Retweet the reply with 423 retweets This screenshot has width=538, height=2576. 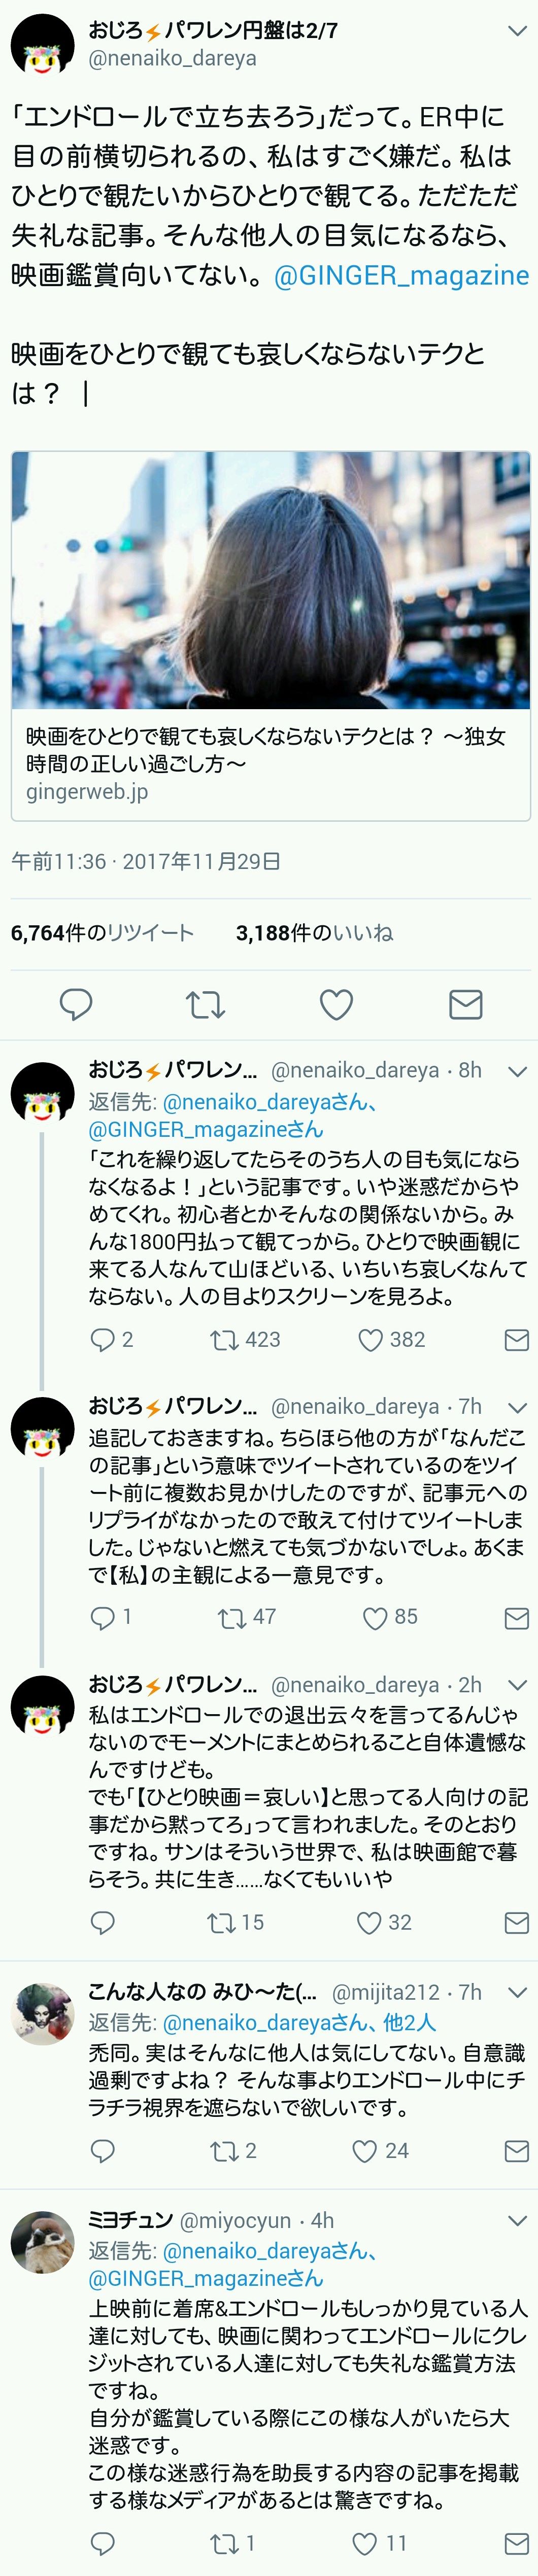(224, 1340)
